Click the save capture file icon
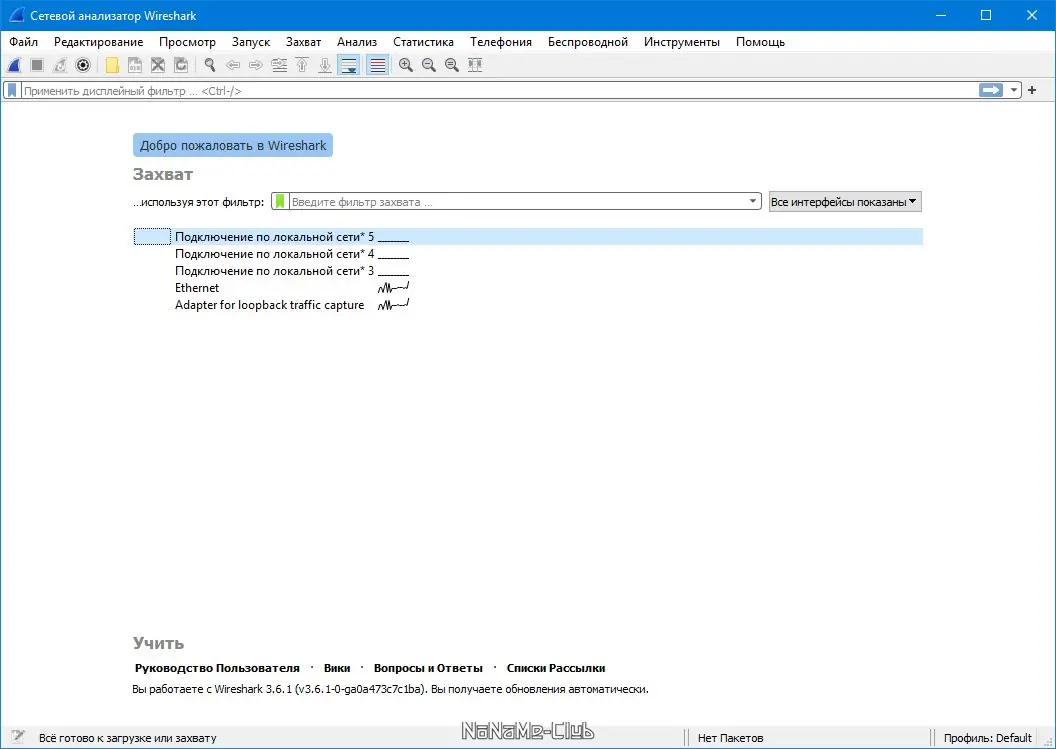 [135, 65]
